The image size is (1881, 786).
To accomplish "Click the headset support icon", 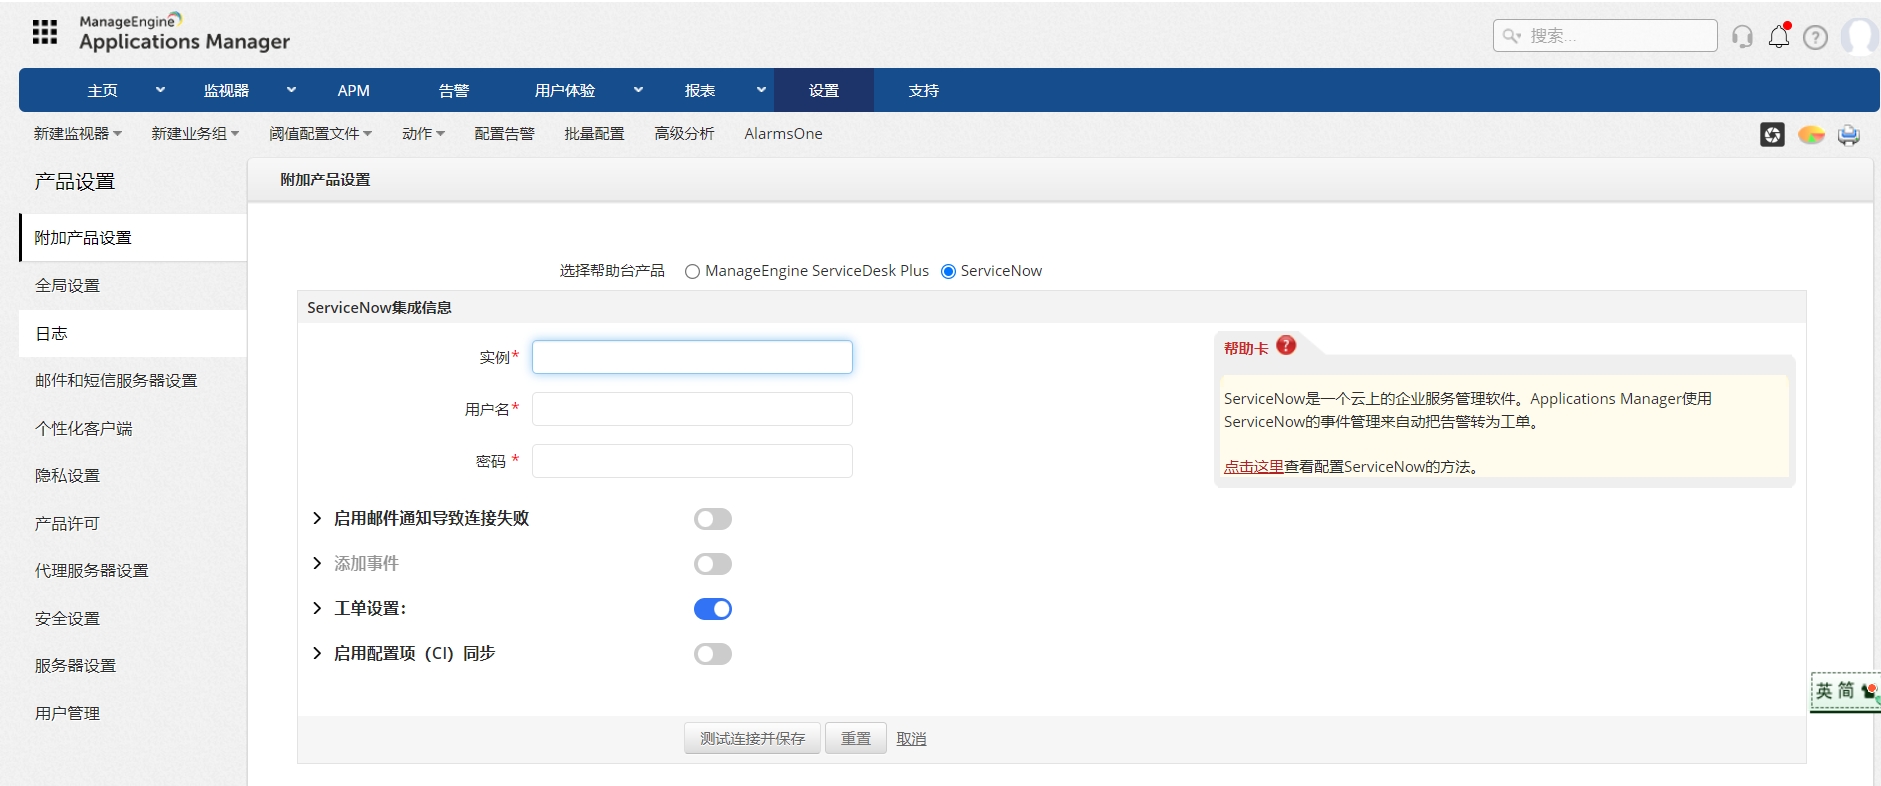I will pos(1742,37).
